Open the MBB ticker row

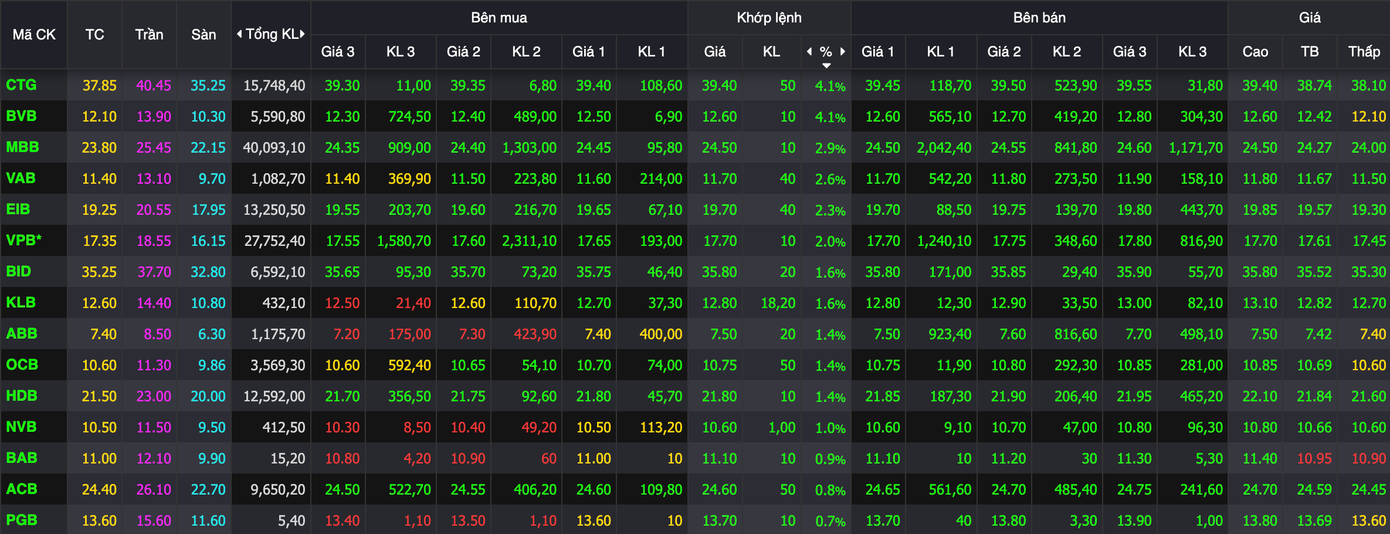[22, 148]
